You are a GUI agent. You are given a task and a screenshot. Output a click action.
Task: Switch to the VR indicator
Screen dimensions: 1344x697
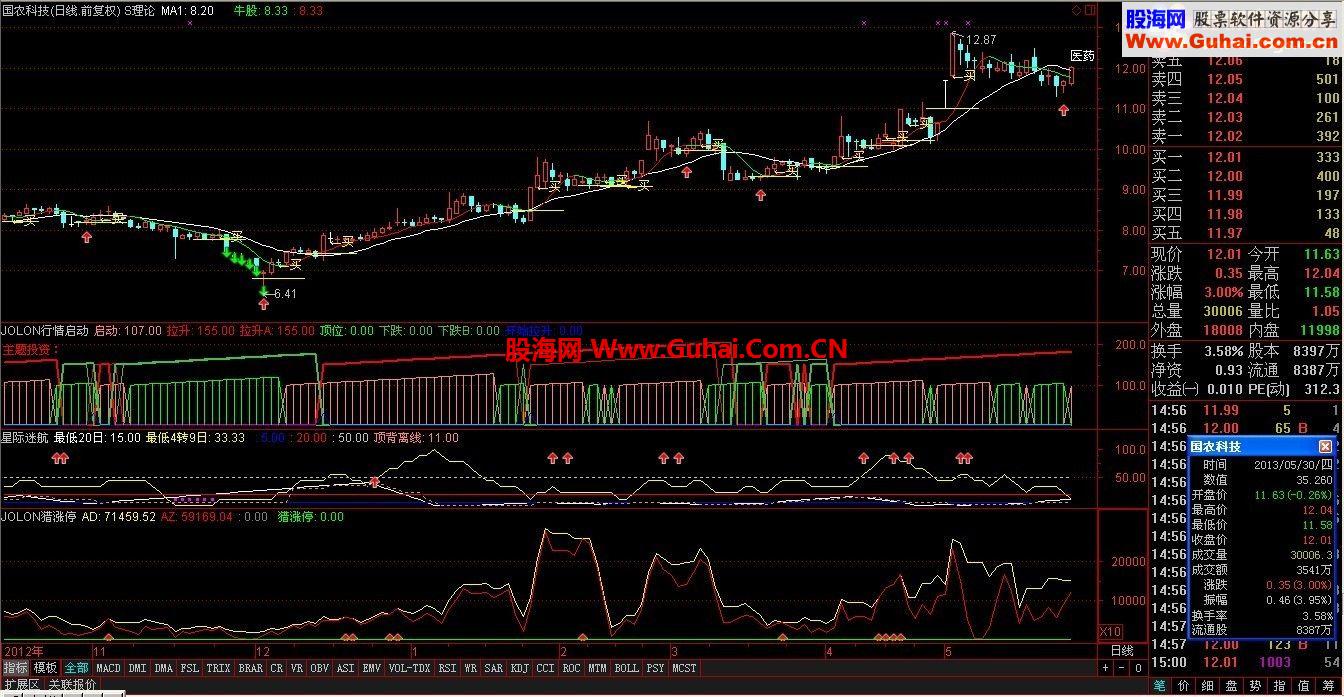(x=298, y=667)
